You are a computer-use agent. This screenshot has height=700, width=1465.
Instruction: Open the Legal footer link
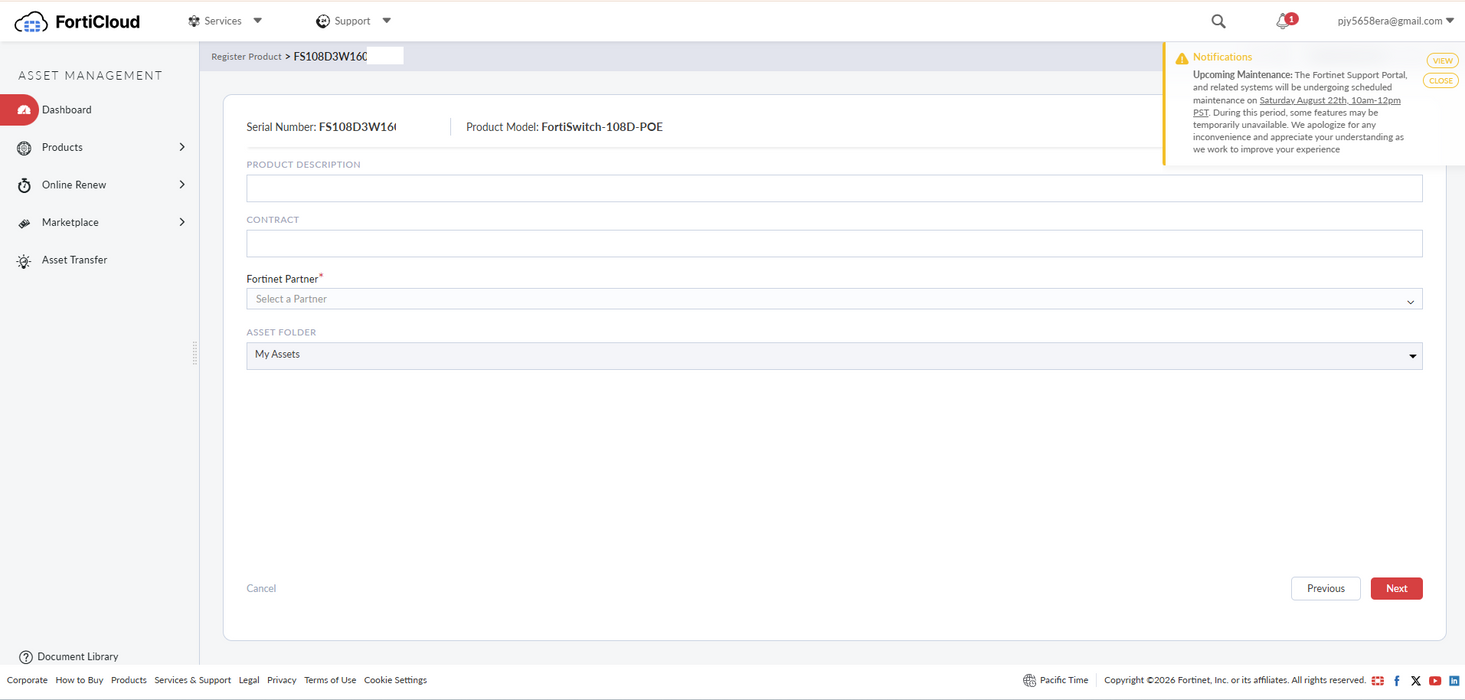(x=249, y=680)
